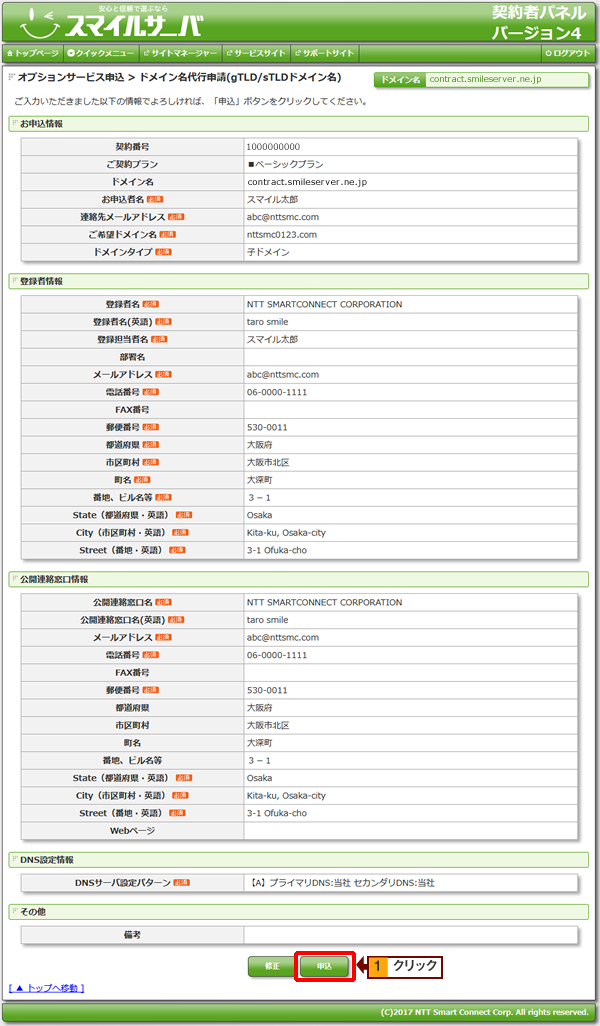The width and height of the screenshot is (600, 1026).
Task: Click the orange number 1 callout marker
Action: pyautogui.click(x=379, y=967)
